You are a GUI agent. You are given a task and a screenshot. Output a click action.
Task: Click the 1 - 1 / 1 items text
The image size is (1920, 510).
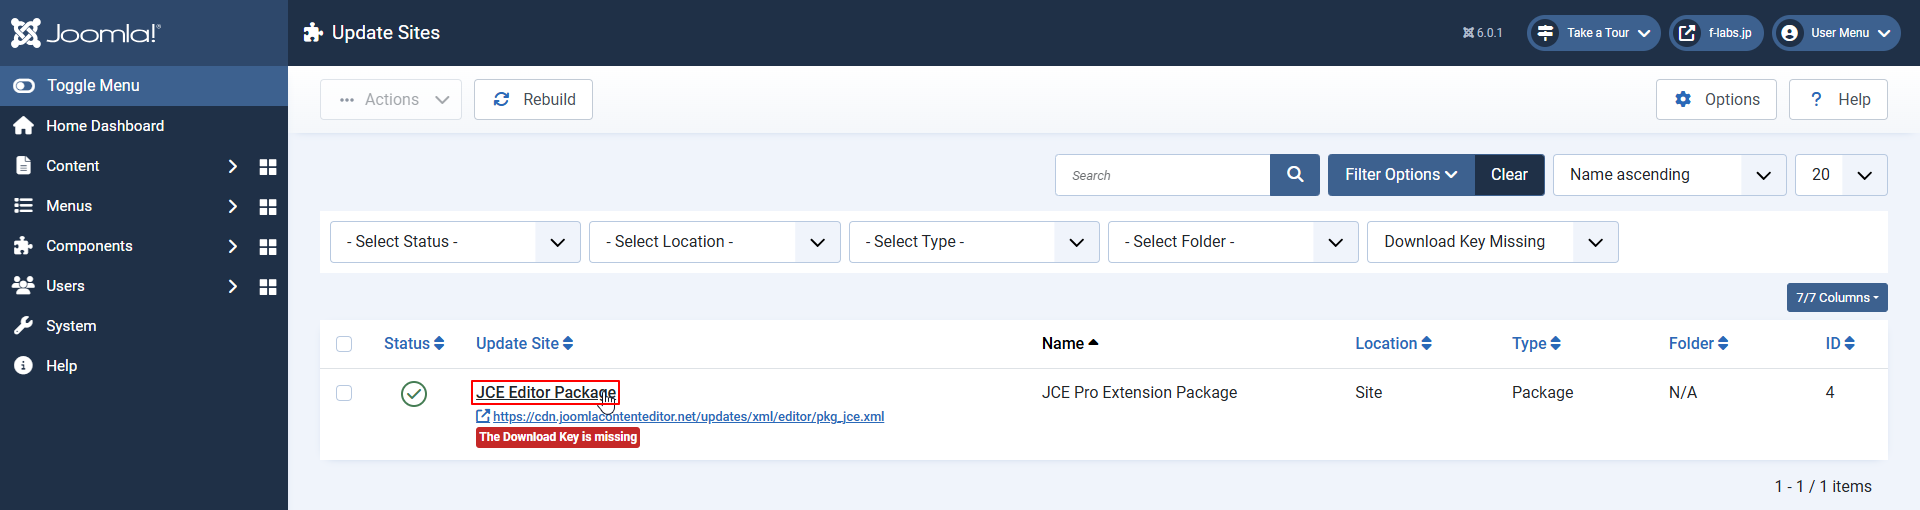point(1823,487)
